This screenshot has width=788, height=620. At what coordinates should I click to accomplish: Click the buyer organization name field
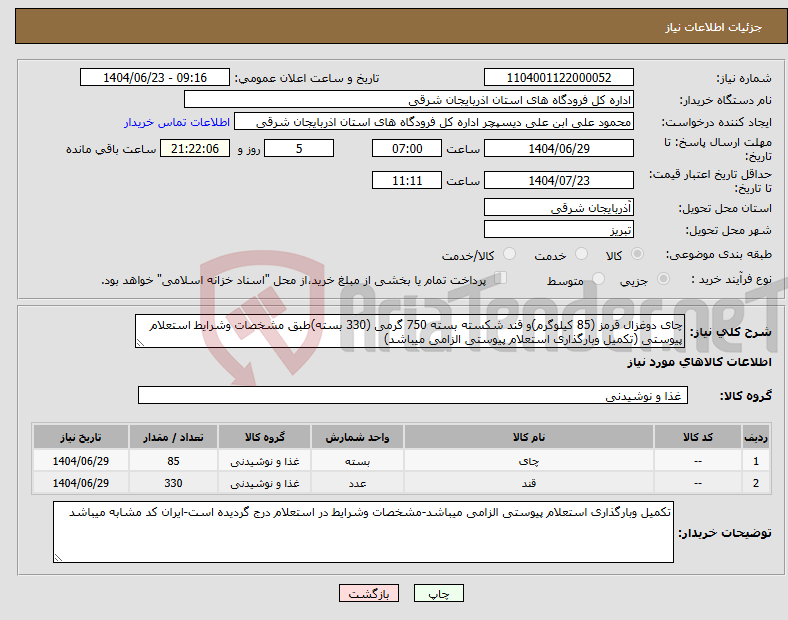(409, 100)
